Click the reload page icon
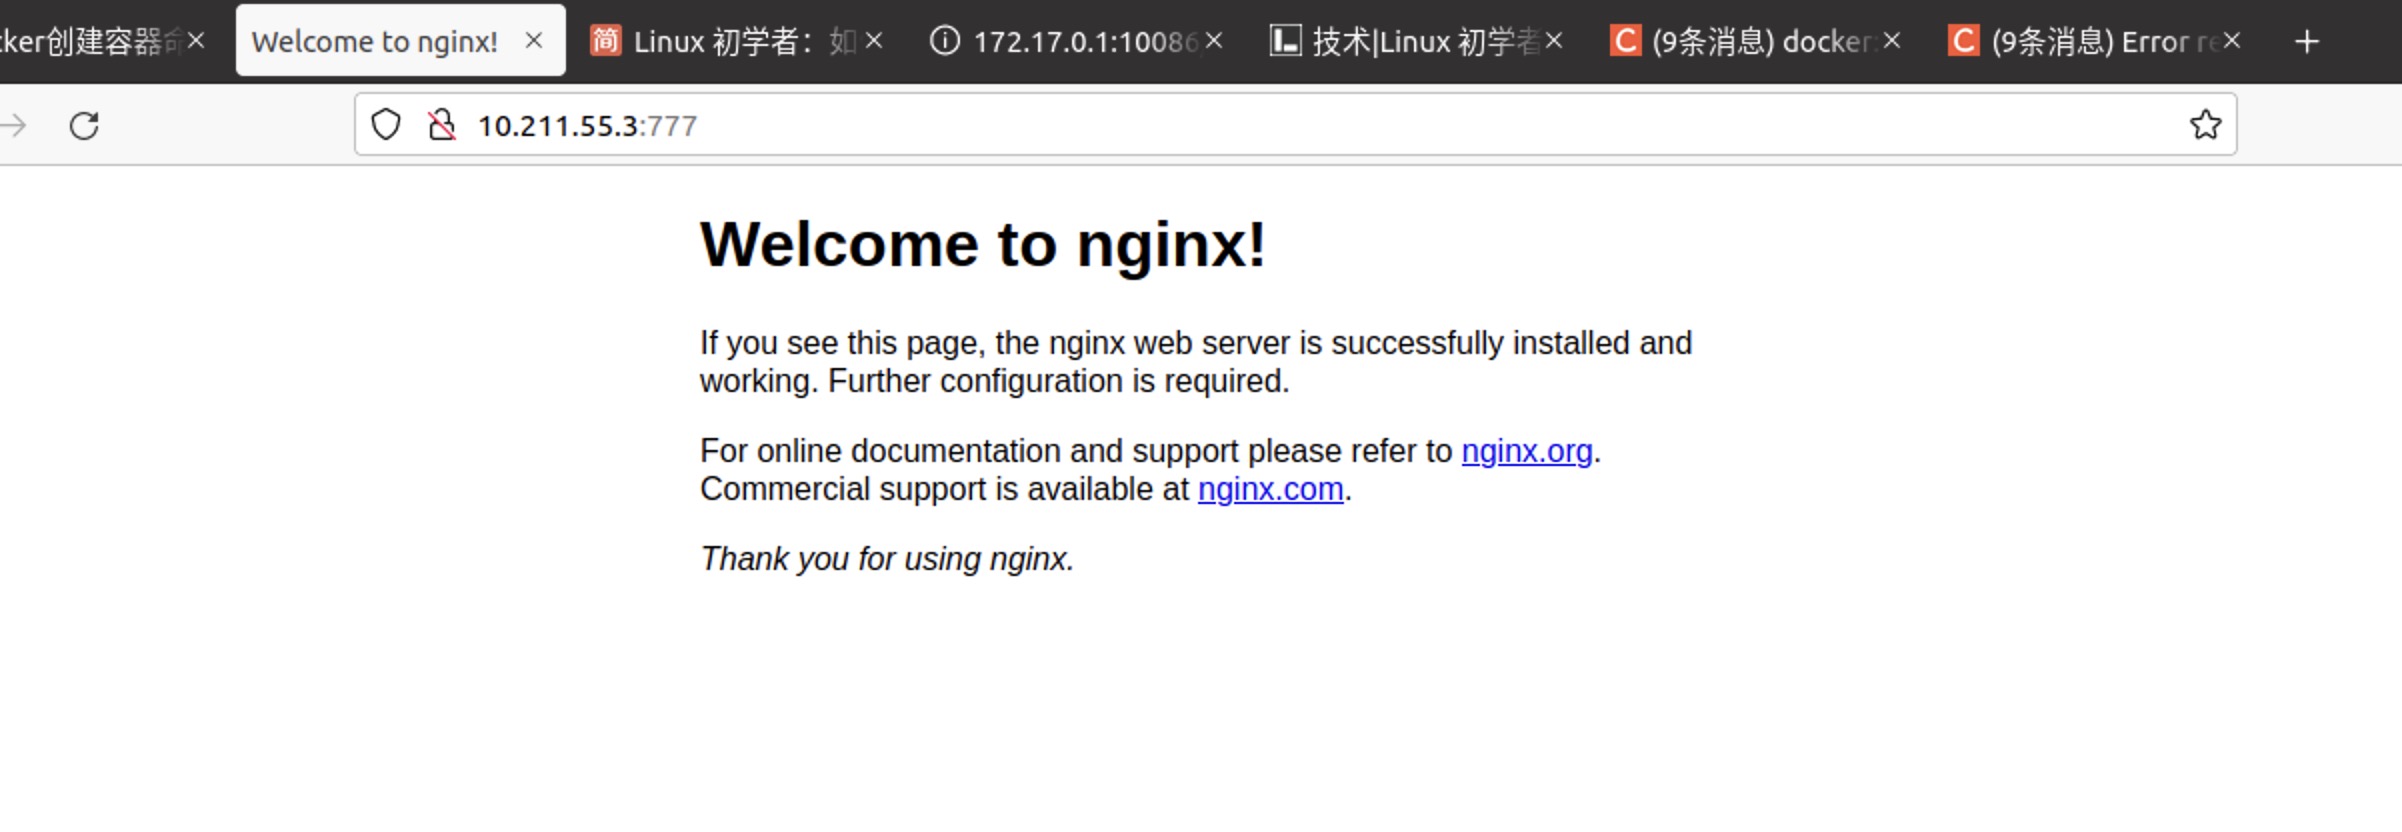Image resolution: width=2402 pixels, height=832 pixels. pos(84,126)
